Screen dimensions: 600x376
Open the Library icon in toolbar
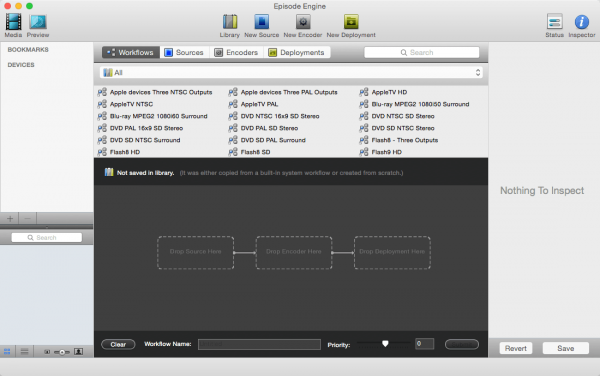click(230, 22)
